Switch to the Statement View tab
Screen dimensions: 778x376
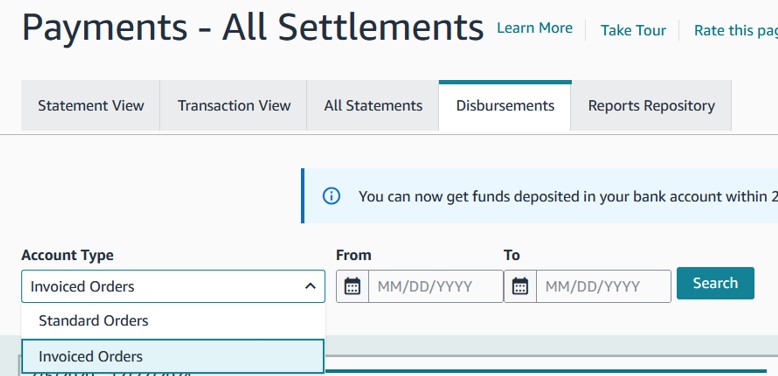91,106
